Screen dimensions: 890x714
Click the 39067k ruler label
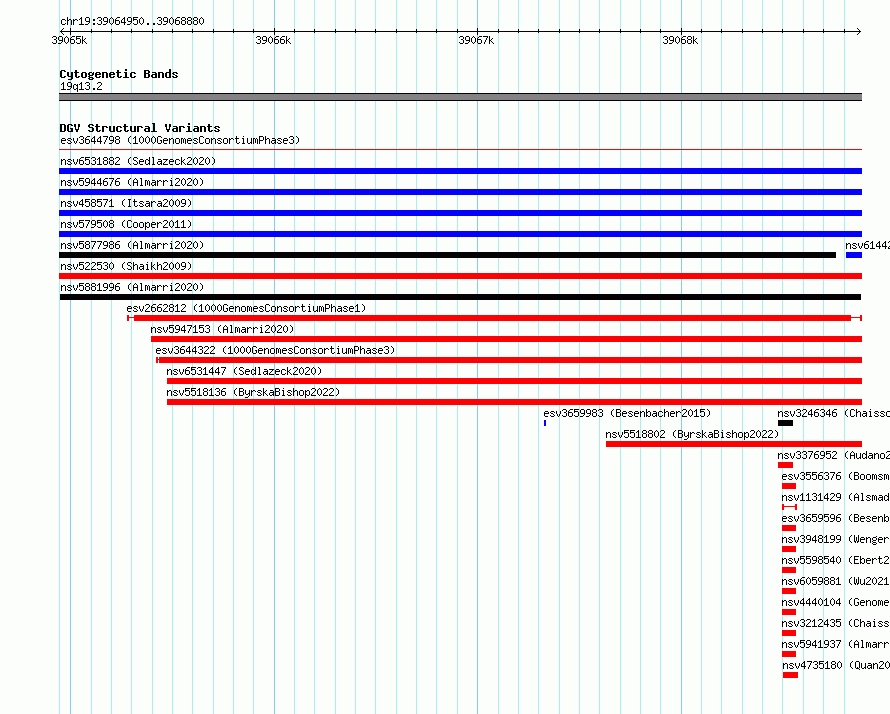(476, 40)
